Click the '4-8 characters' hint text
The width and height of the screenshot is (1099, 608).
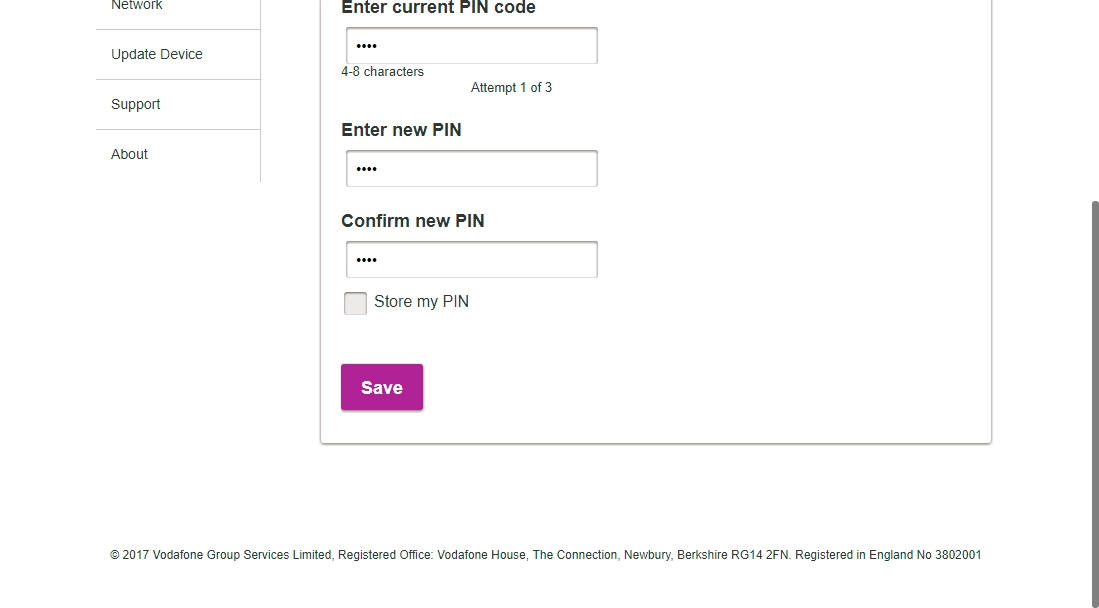[382, 72]
